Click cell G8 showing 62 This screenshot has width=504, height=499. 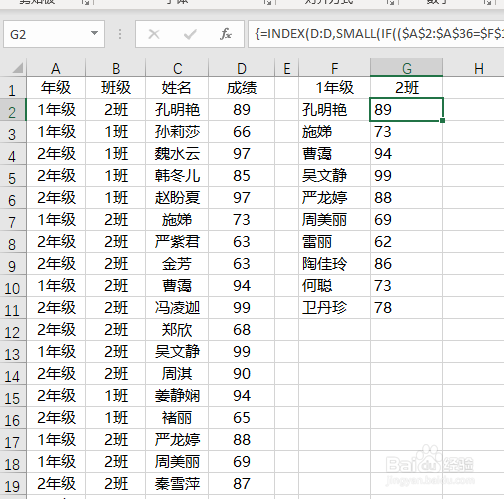click(x=406, y=241)
